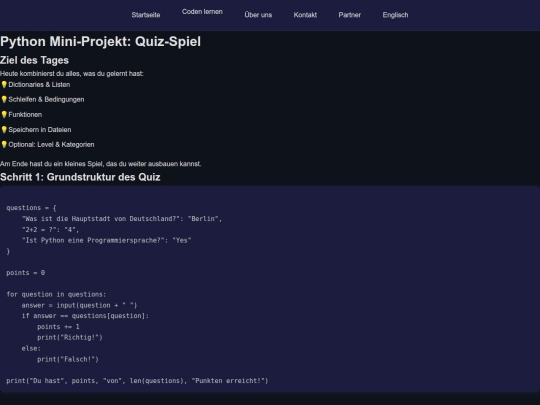The image size is (540, 405).
Task: Select Kontakt in the top navigation
Action: point(305,15)
